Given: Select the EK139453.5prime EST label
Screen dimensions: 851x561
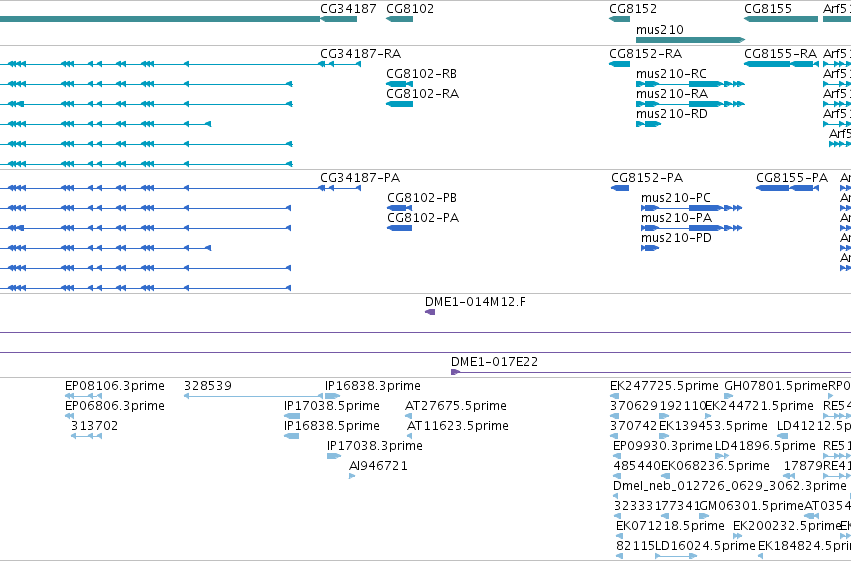Looking at the screenshot, I should tap(713, 426).
